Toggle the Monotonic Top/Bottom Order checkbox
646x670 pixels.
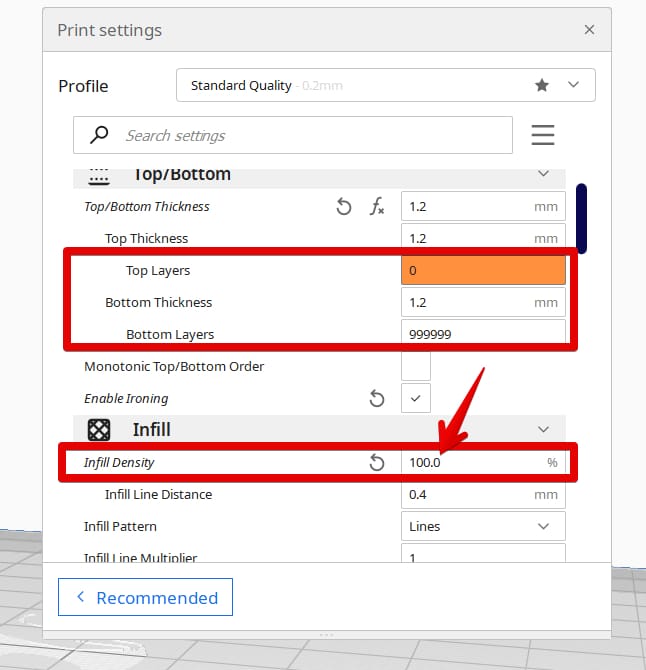416,366
